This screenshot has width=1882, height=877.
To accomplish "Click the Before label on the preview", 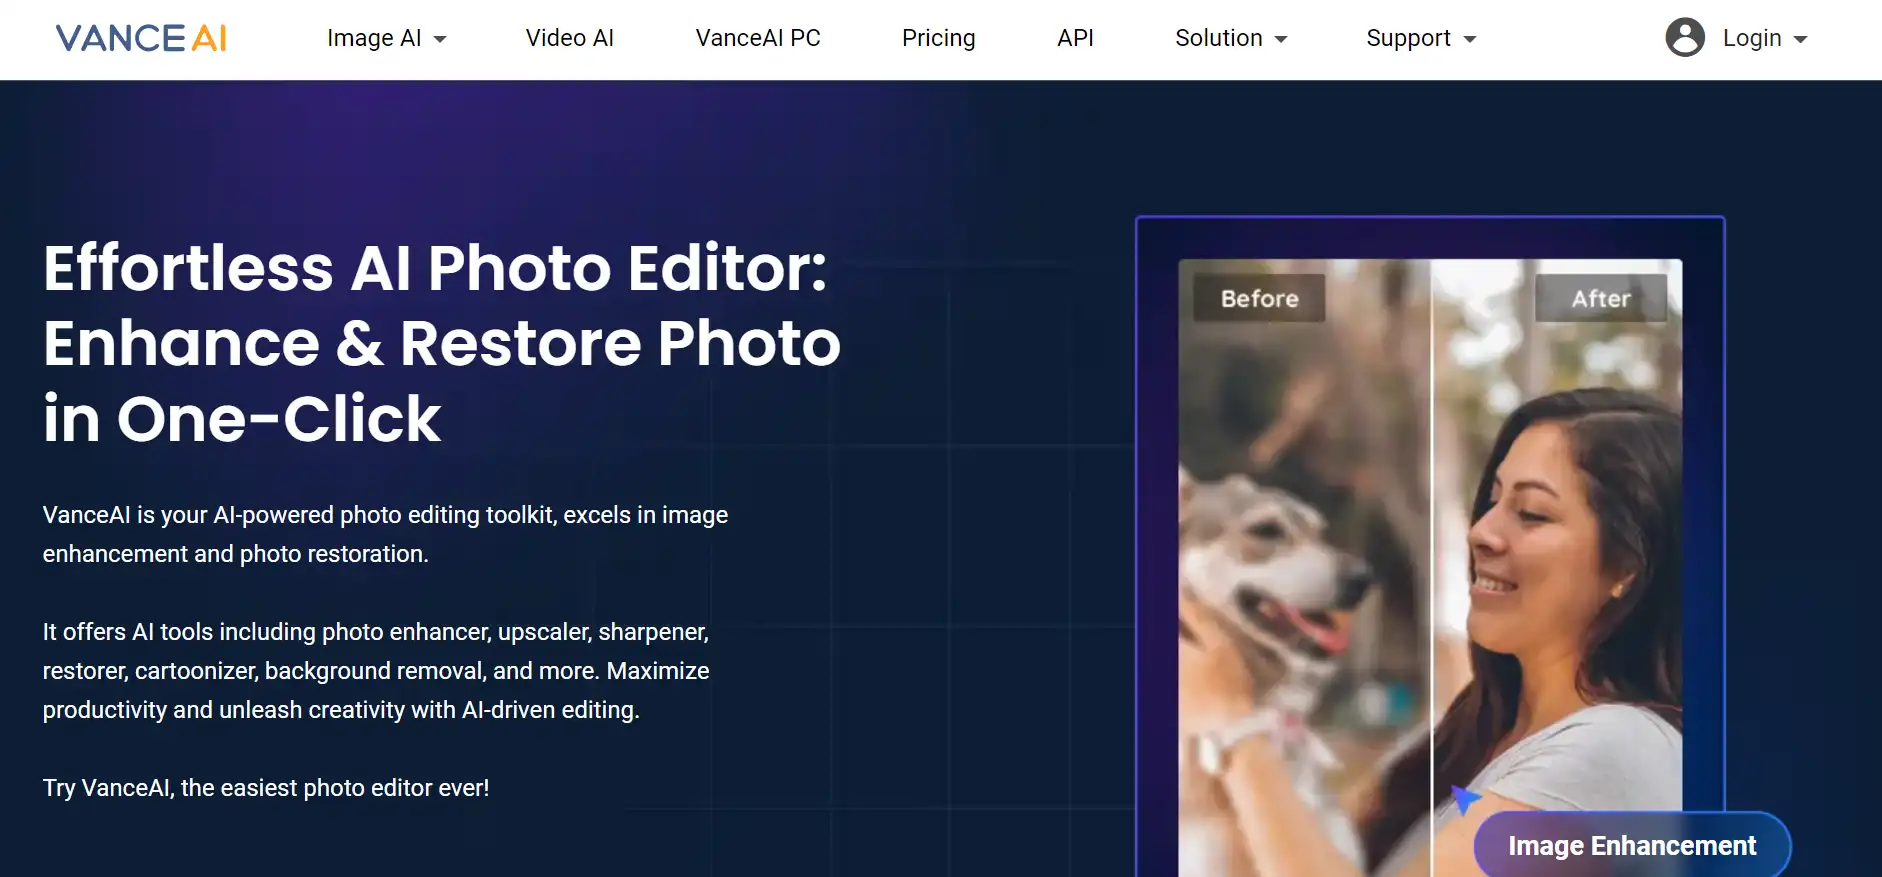I will pyautogui.click(x=1259, y=298).
